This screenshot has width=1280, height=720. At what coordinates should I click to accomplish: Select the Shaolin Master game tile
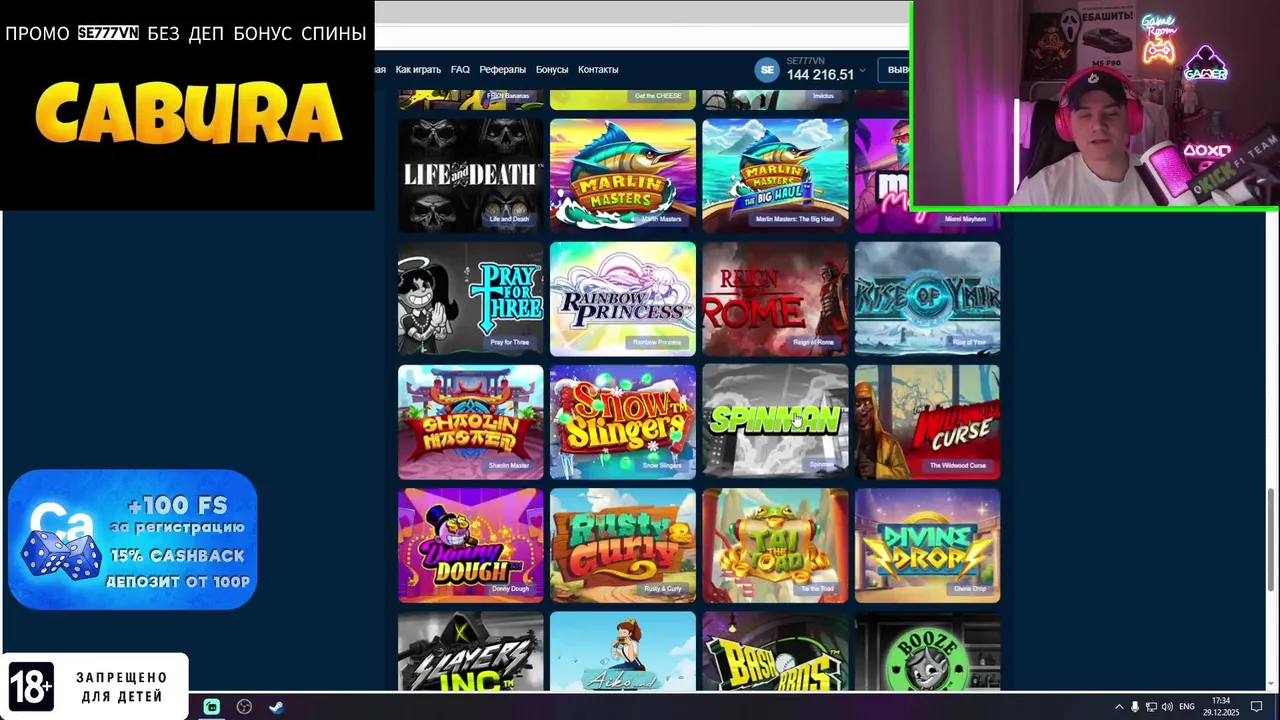point(471,422)
